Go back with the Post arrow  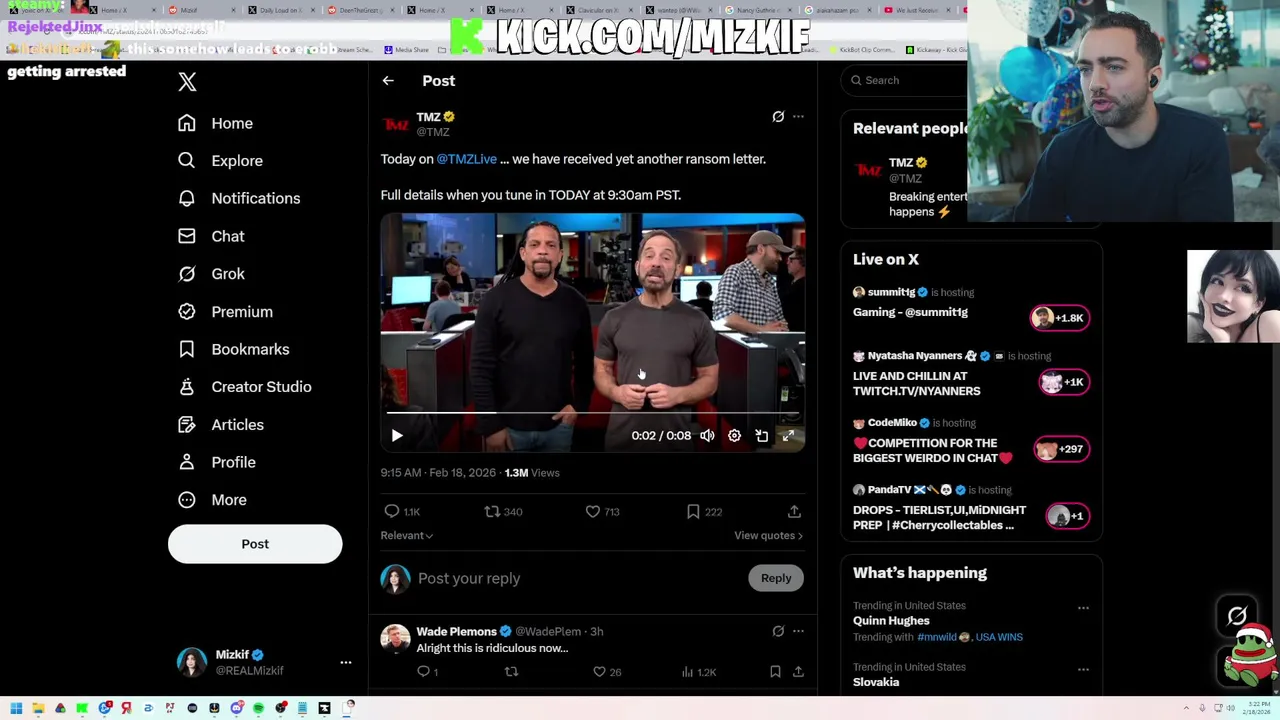tap(388, 81)
